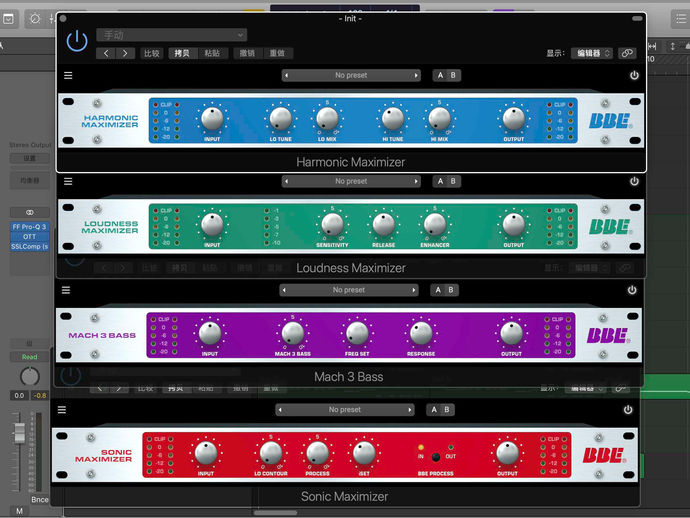The height and width of the screenshot is (518, 690).
Task: Toggle Loudness Maximizer power icon
Action: (634, 181)
